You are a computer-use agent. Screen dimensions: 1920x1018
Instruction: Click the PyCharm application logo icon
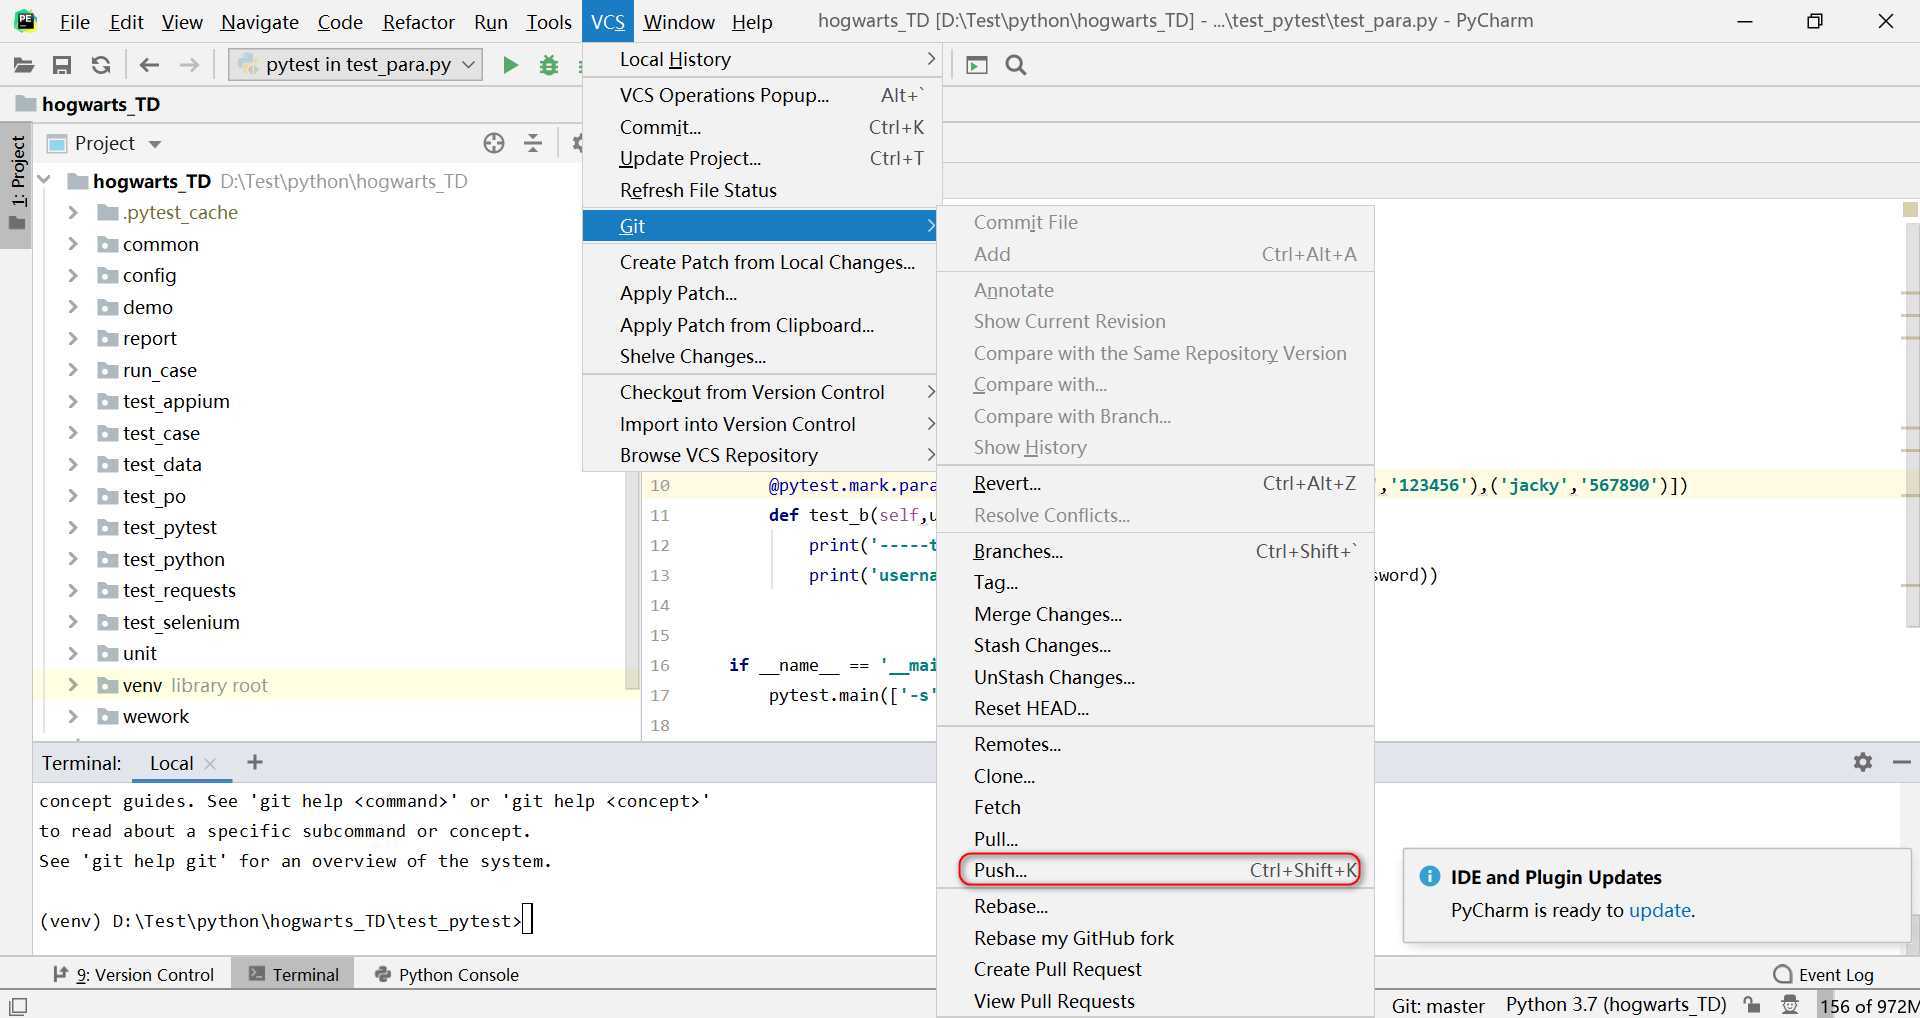[26, 21]
